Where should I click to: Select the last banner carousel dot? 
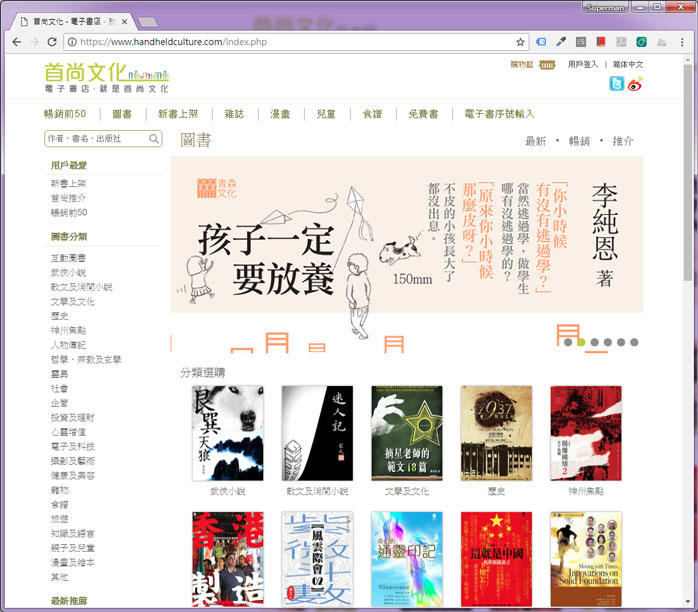point(634,342)
